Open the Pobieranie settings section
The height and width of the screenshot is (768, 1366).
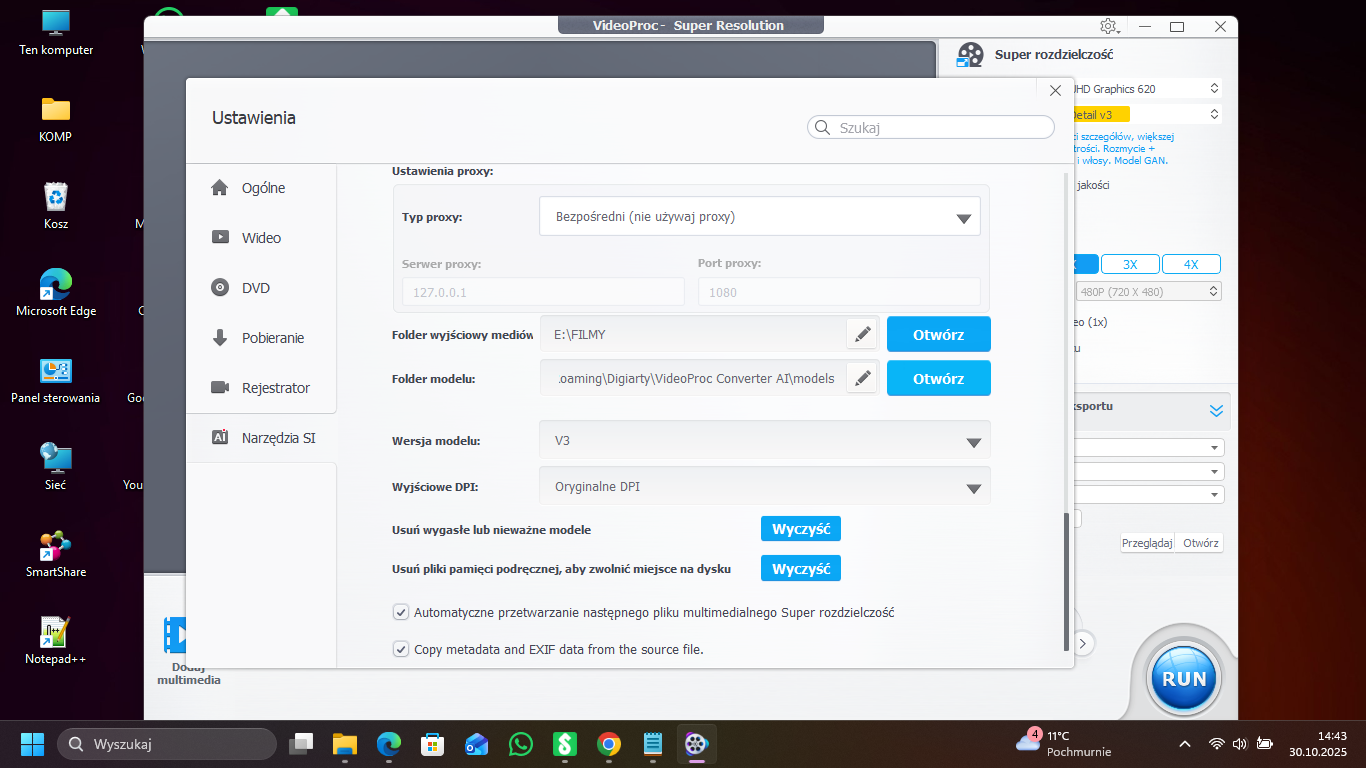point(272,338)
